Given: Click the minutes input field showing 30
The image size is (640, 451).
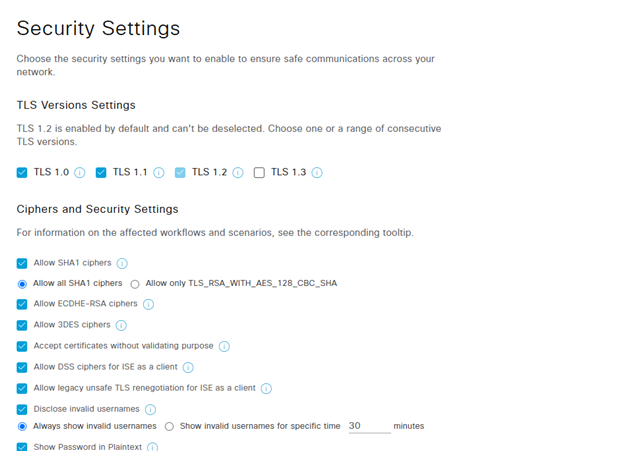Looking at the screenshot, I should tap(370, 426).
